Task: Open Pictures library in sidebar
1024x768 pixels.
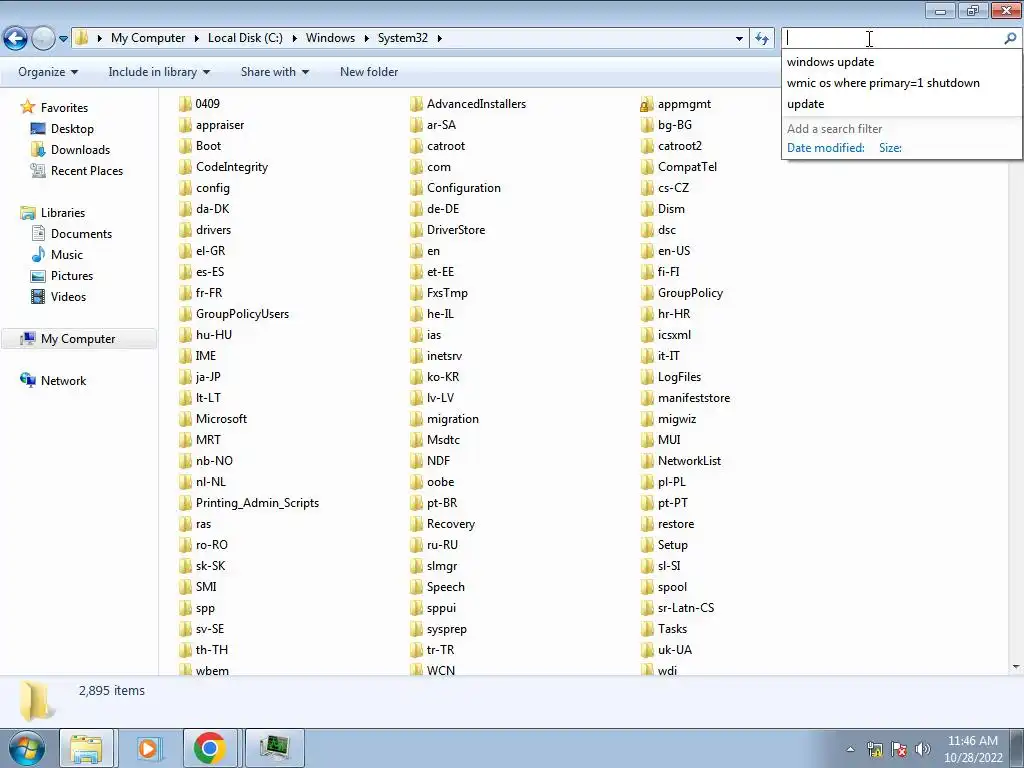Action: [x=72, y=276]
